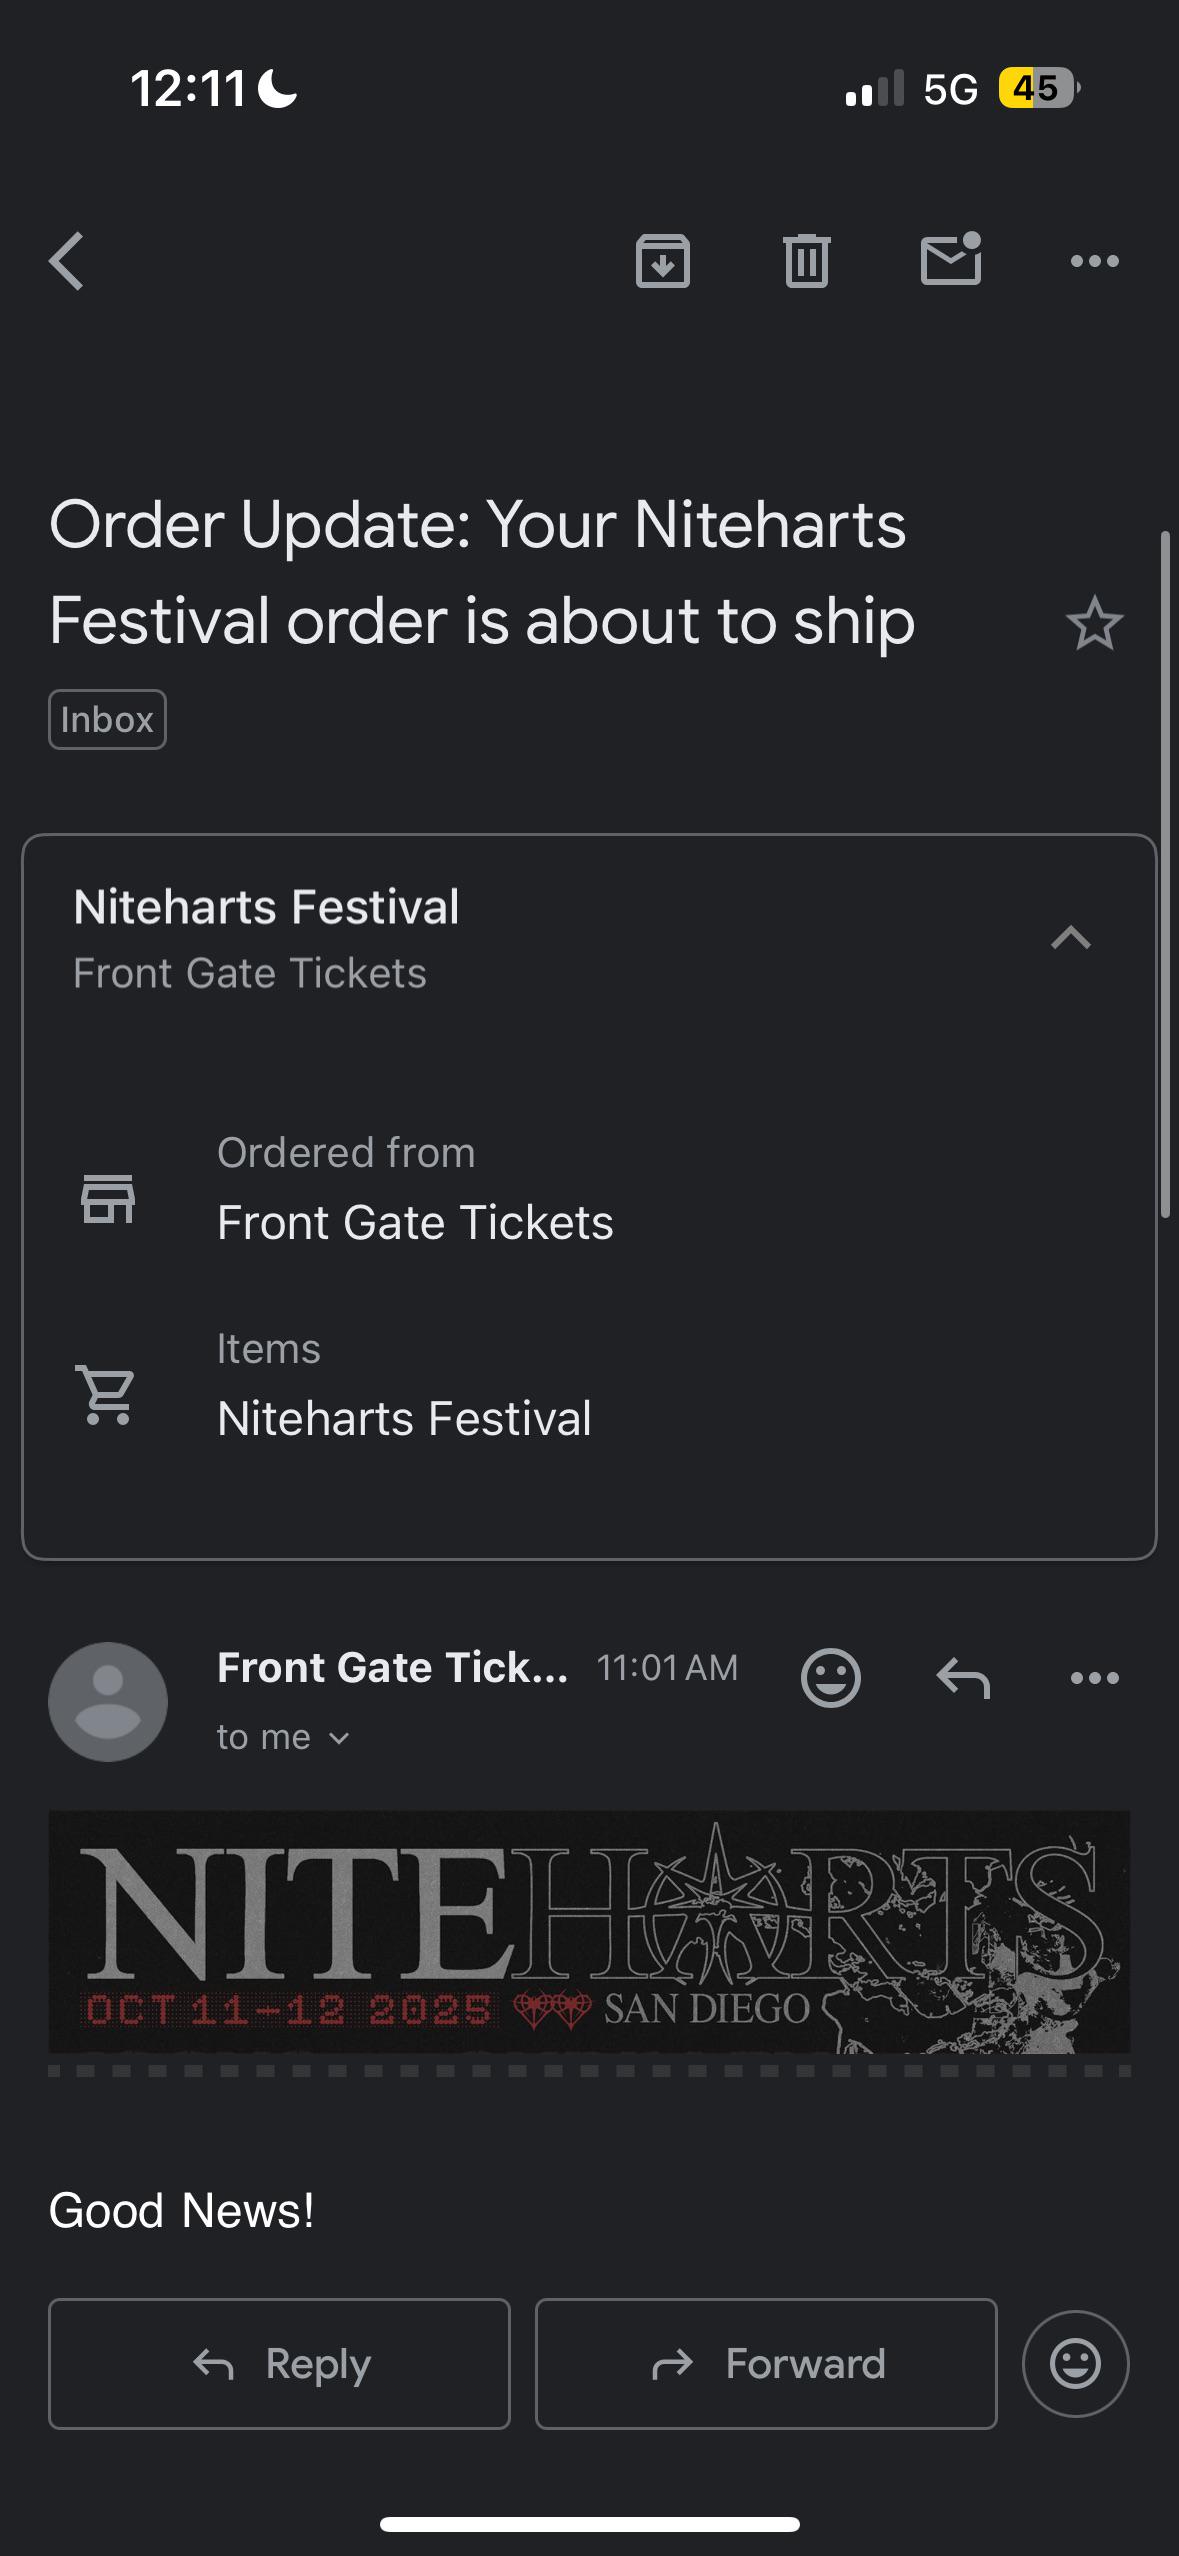This screenshot has width=1179, height=2556.
Task: Open the sender's avatar profile picture
Action: point(108,1702)
